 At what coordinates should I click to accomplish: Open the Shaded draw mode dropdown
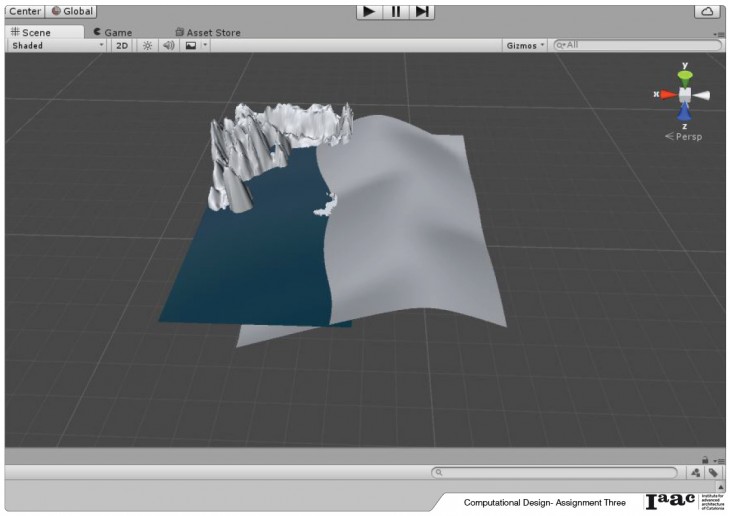click(57, 45)
